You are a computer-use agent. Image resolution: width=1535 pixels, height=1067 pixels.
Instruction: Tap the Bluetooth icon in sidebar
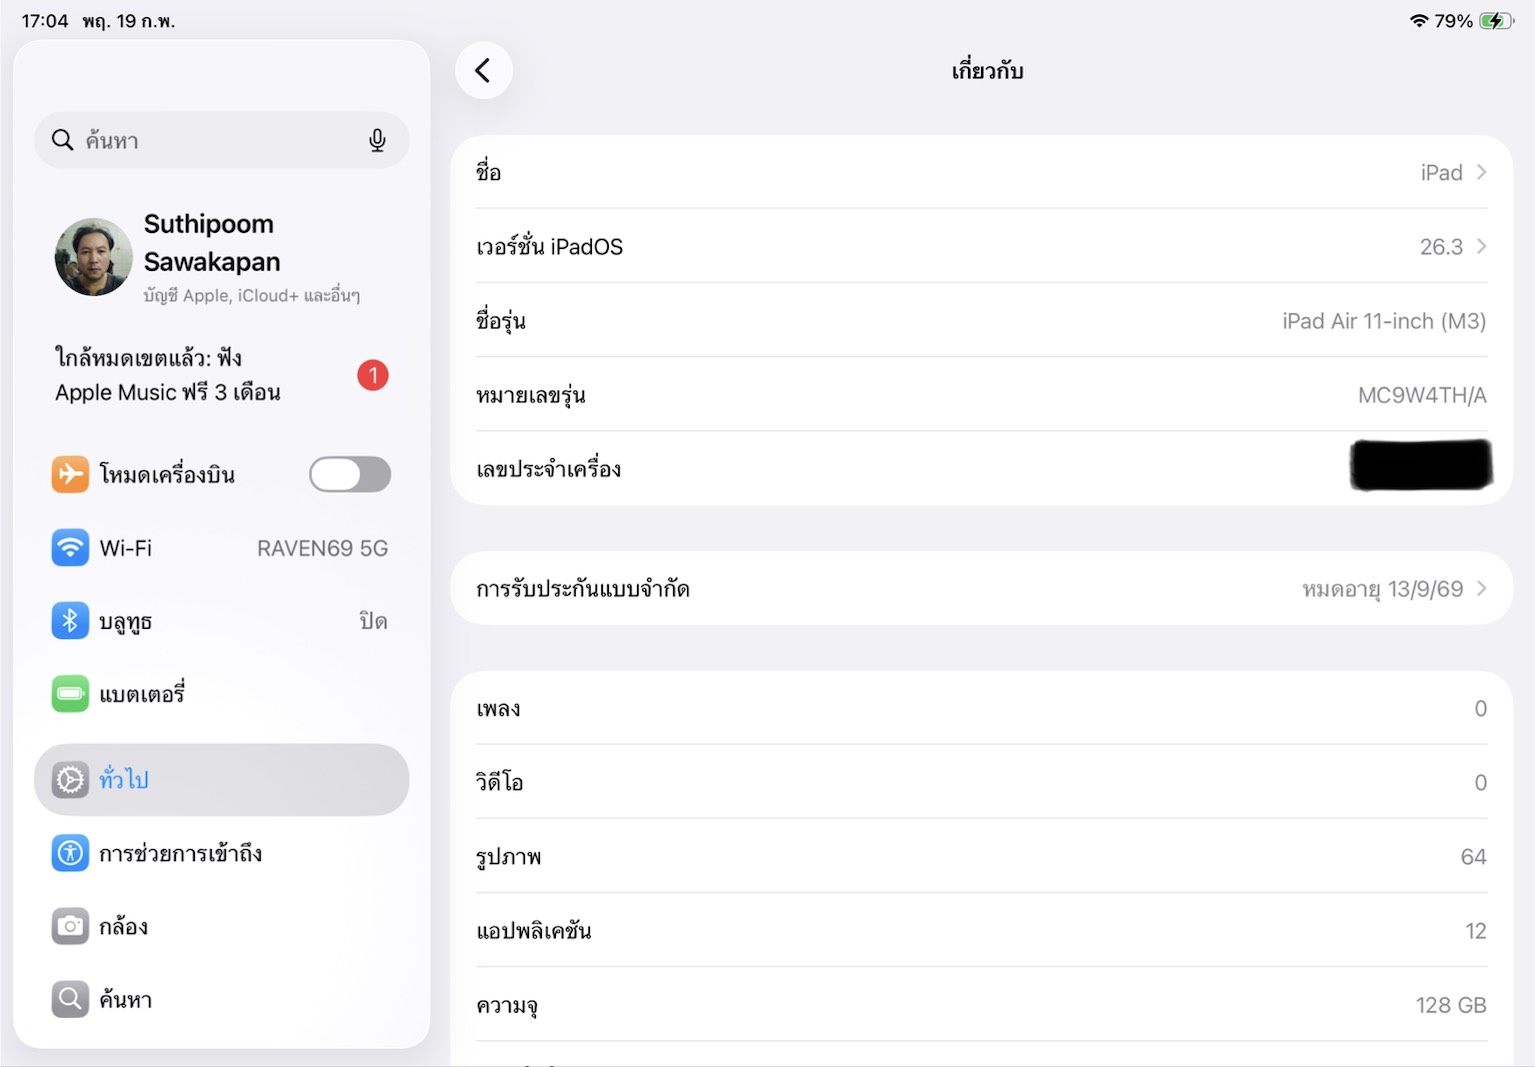coord(70,621)
